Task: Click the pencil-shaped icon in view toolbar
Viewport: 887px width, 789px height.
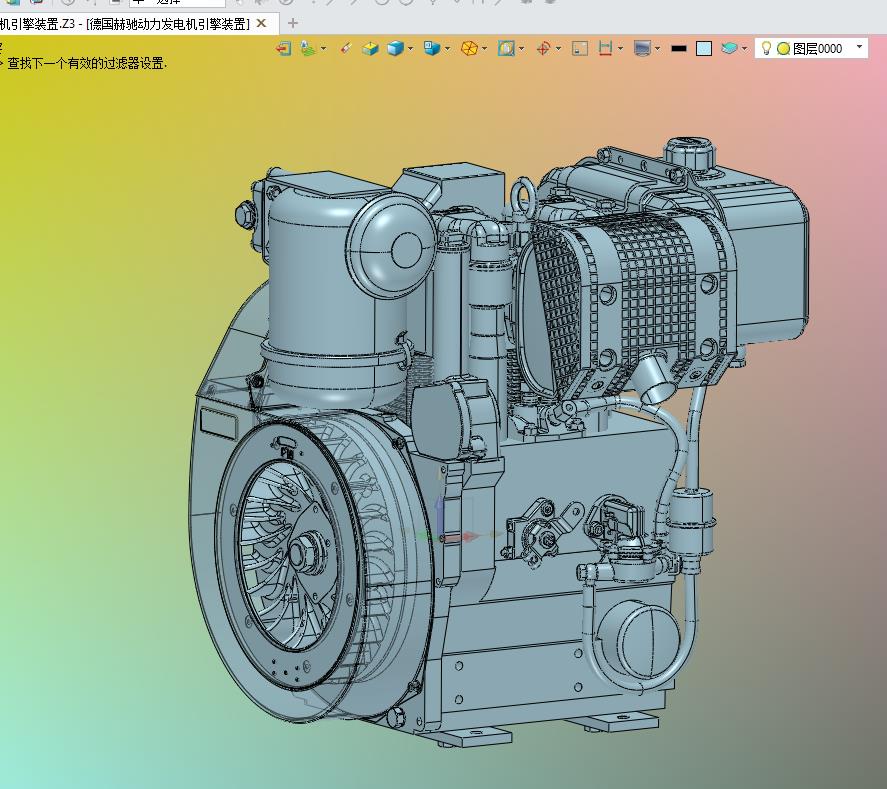Action: click(345, 48)
